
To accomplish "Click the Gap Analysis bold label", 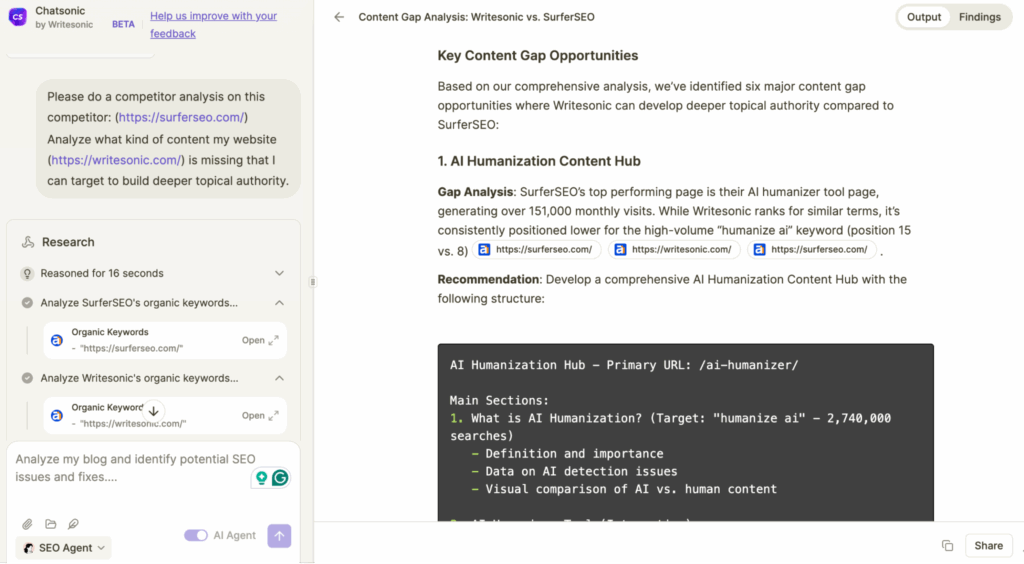I will (x=475, y=192).
